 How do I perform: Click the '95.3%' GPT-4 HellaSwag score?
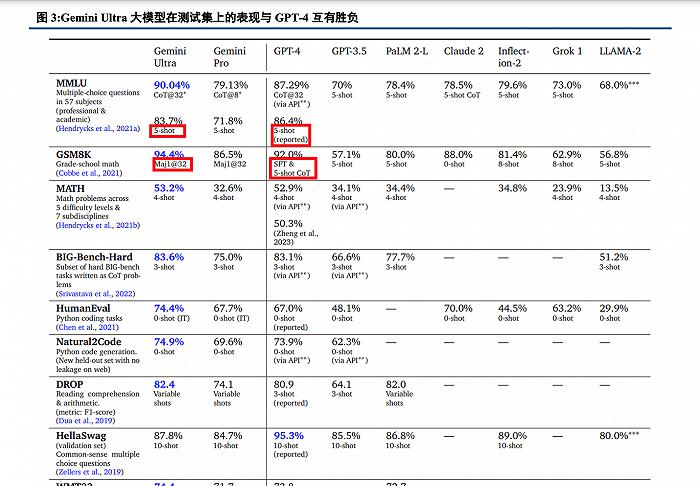click(x=289, y=436)
